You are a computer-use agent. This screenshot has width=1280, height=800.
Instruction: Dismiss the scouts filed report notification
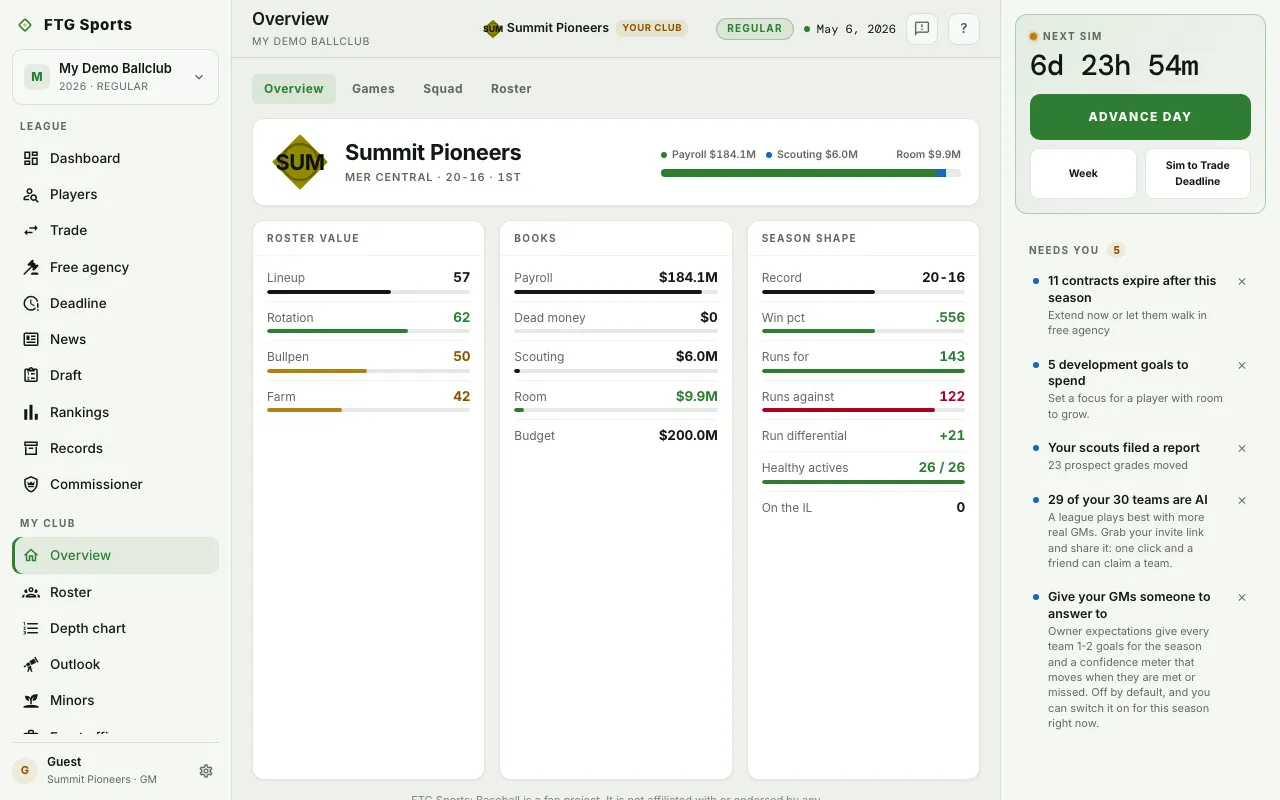click(x=1242, y=449)
